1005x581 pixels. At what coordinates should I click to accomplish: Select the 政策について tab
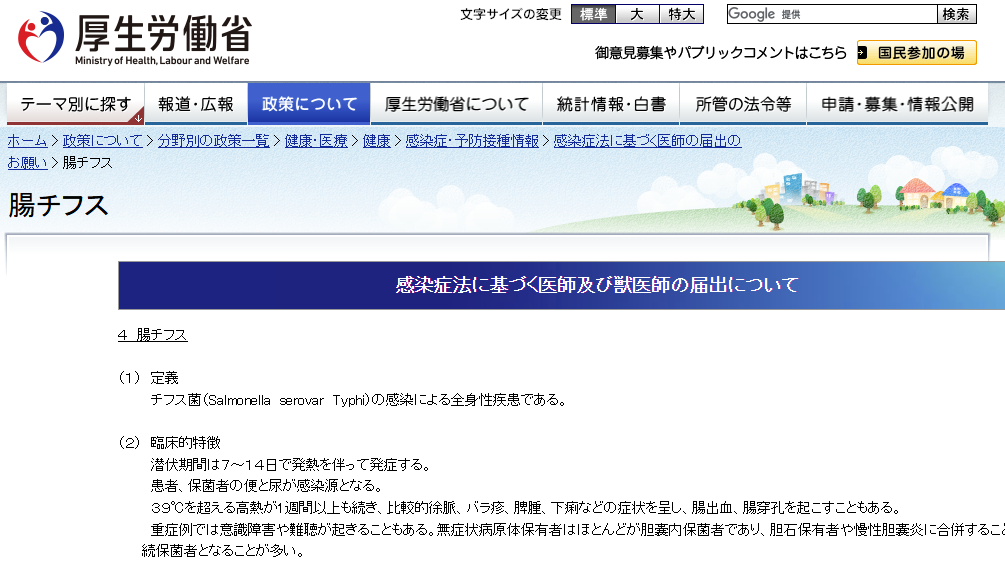tap(309, 104)
